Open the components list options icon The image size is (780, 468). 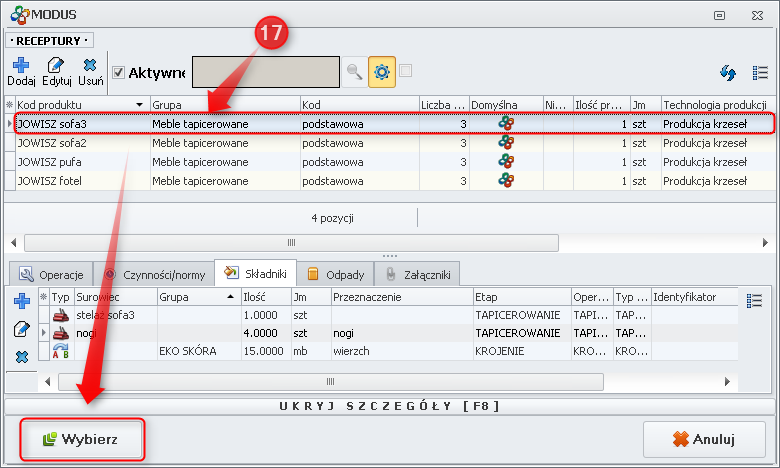[754, 300]
